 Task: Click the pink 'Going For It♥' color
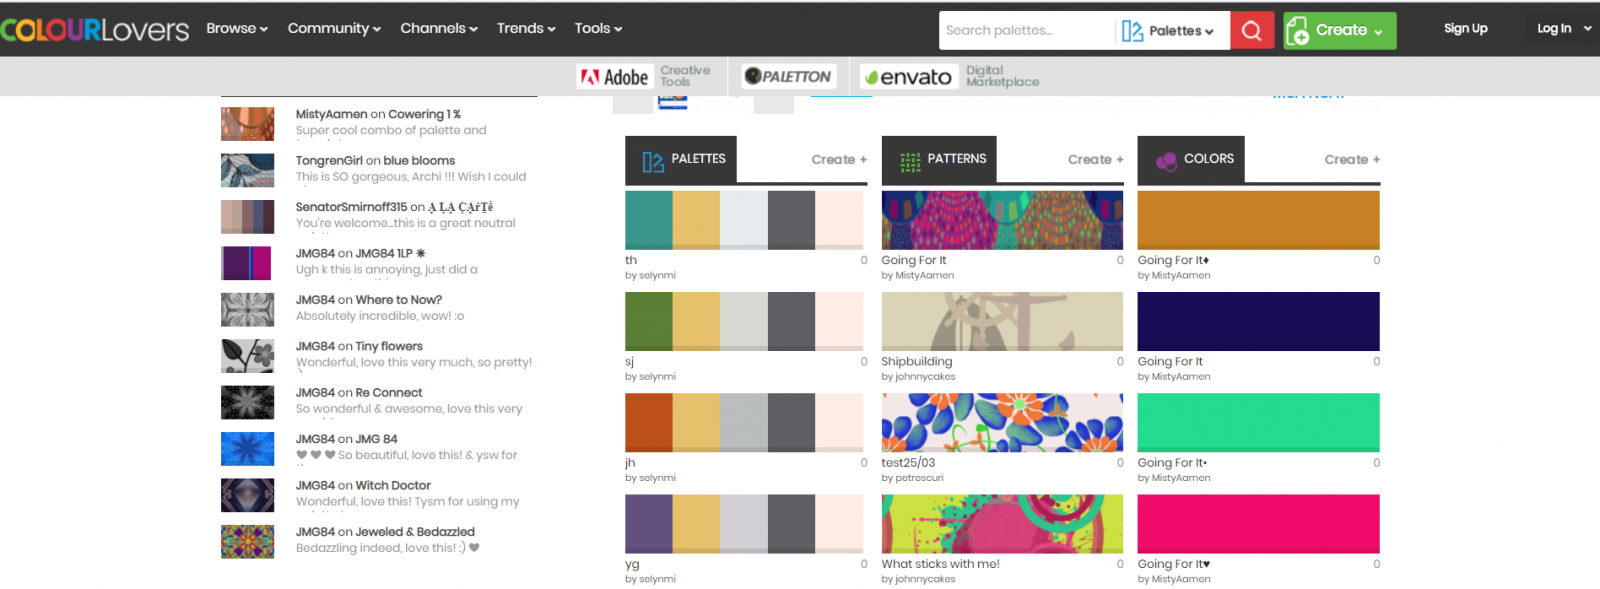coord(1258,523)
